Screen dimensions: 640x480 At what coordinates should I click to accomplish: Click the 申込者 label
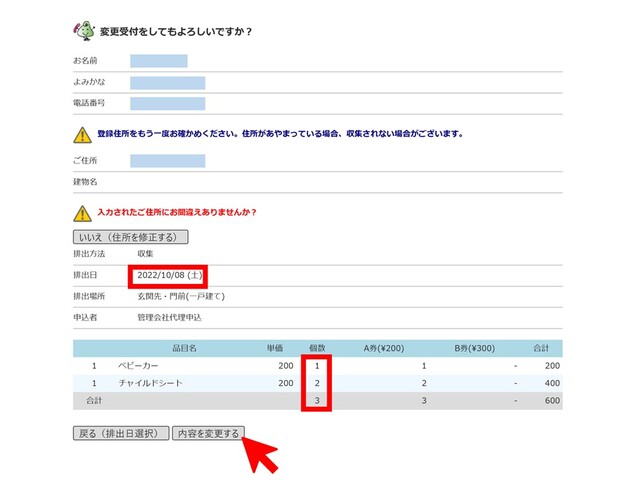(85, 318)
